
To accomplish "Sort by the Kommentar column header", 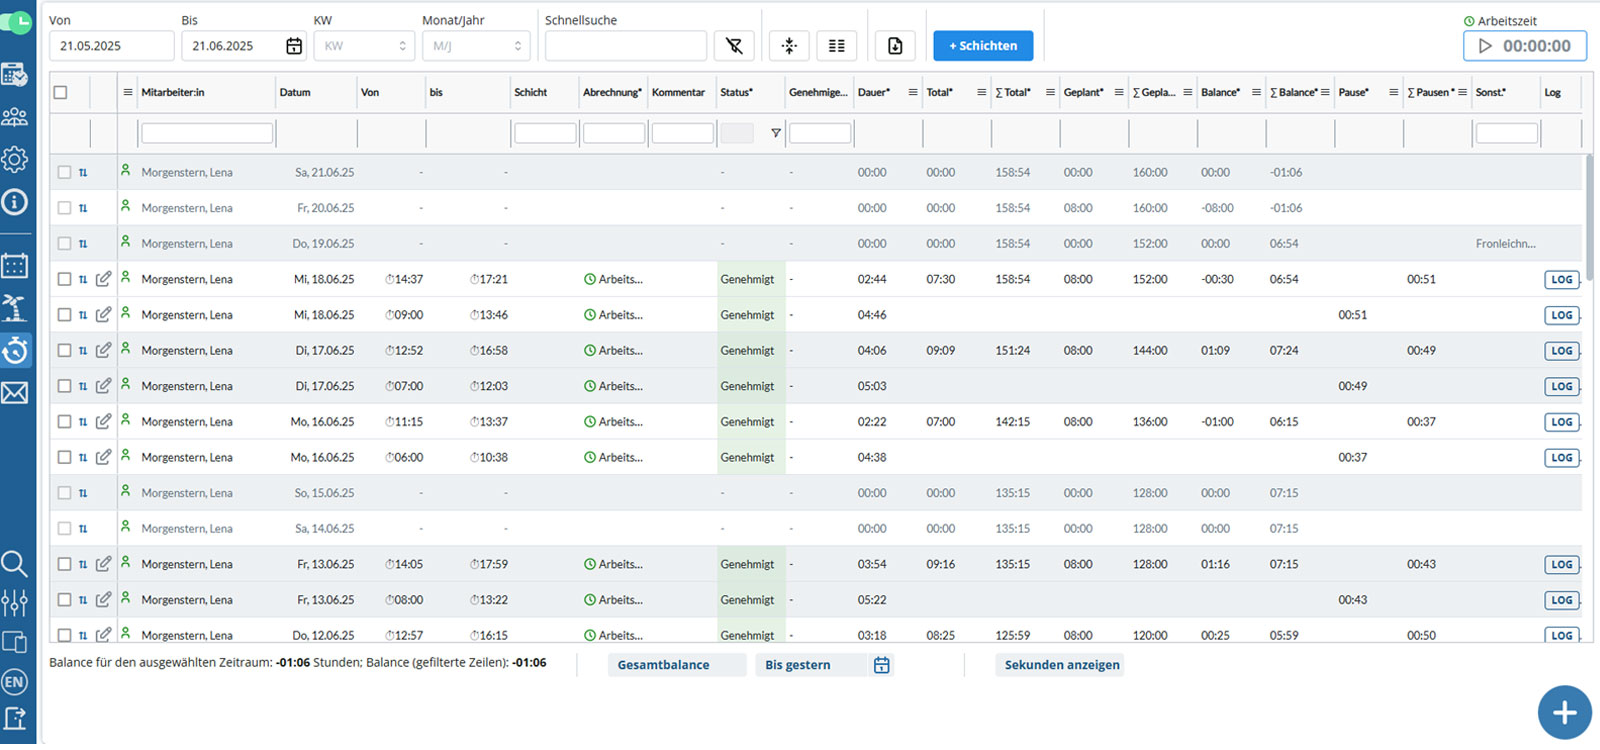I will (679, 92).
